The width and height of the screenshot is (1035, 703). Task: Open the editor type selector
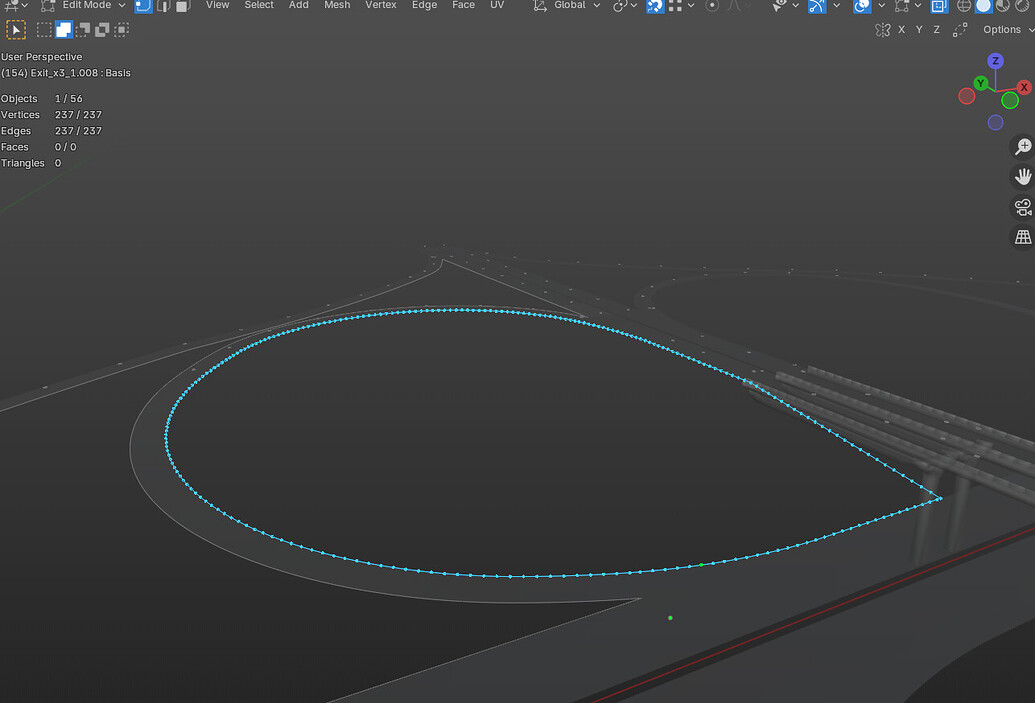(16, 5)
